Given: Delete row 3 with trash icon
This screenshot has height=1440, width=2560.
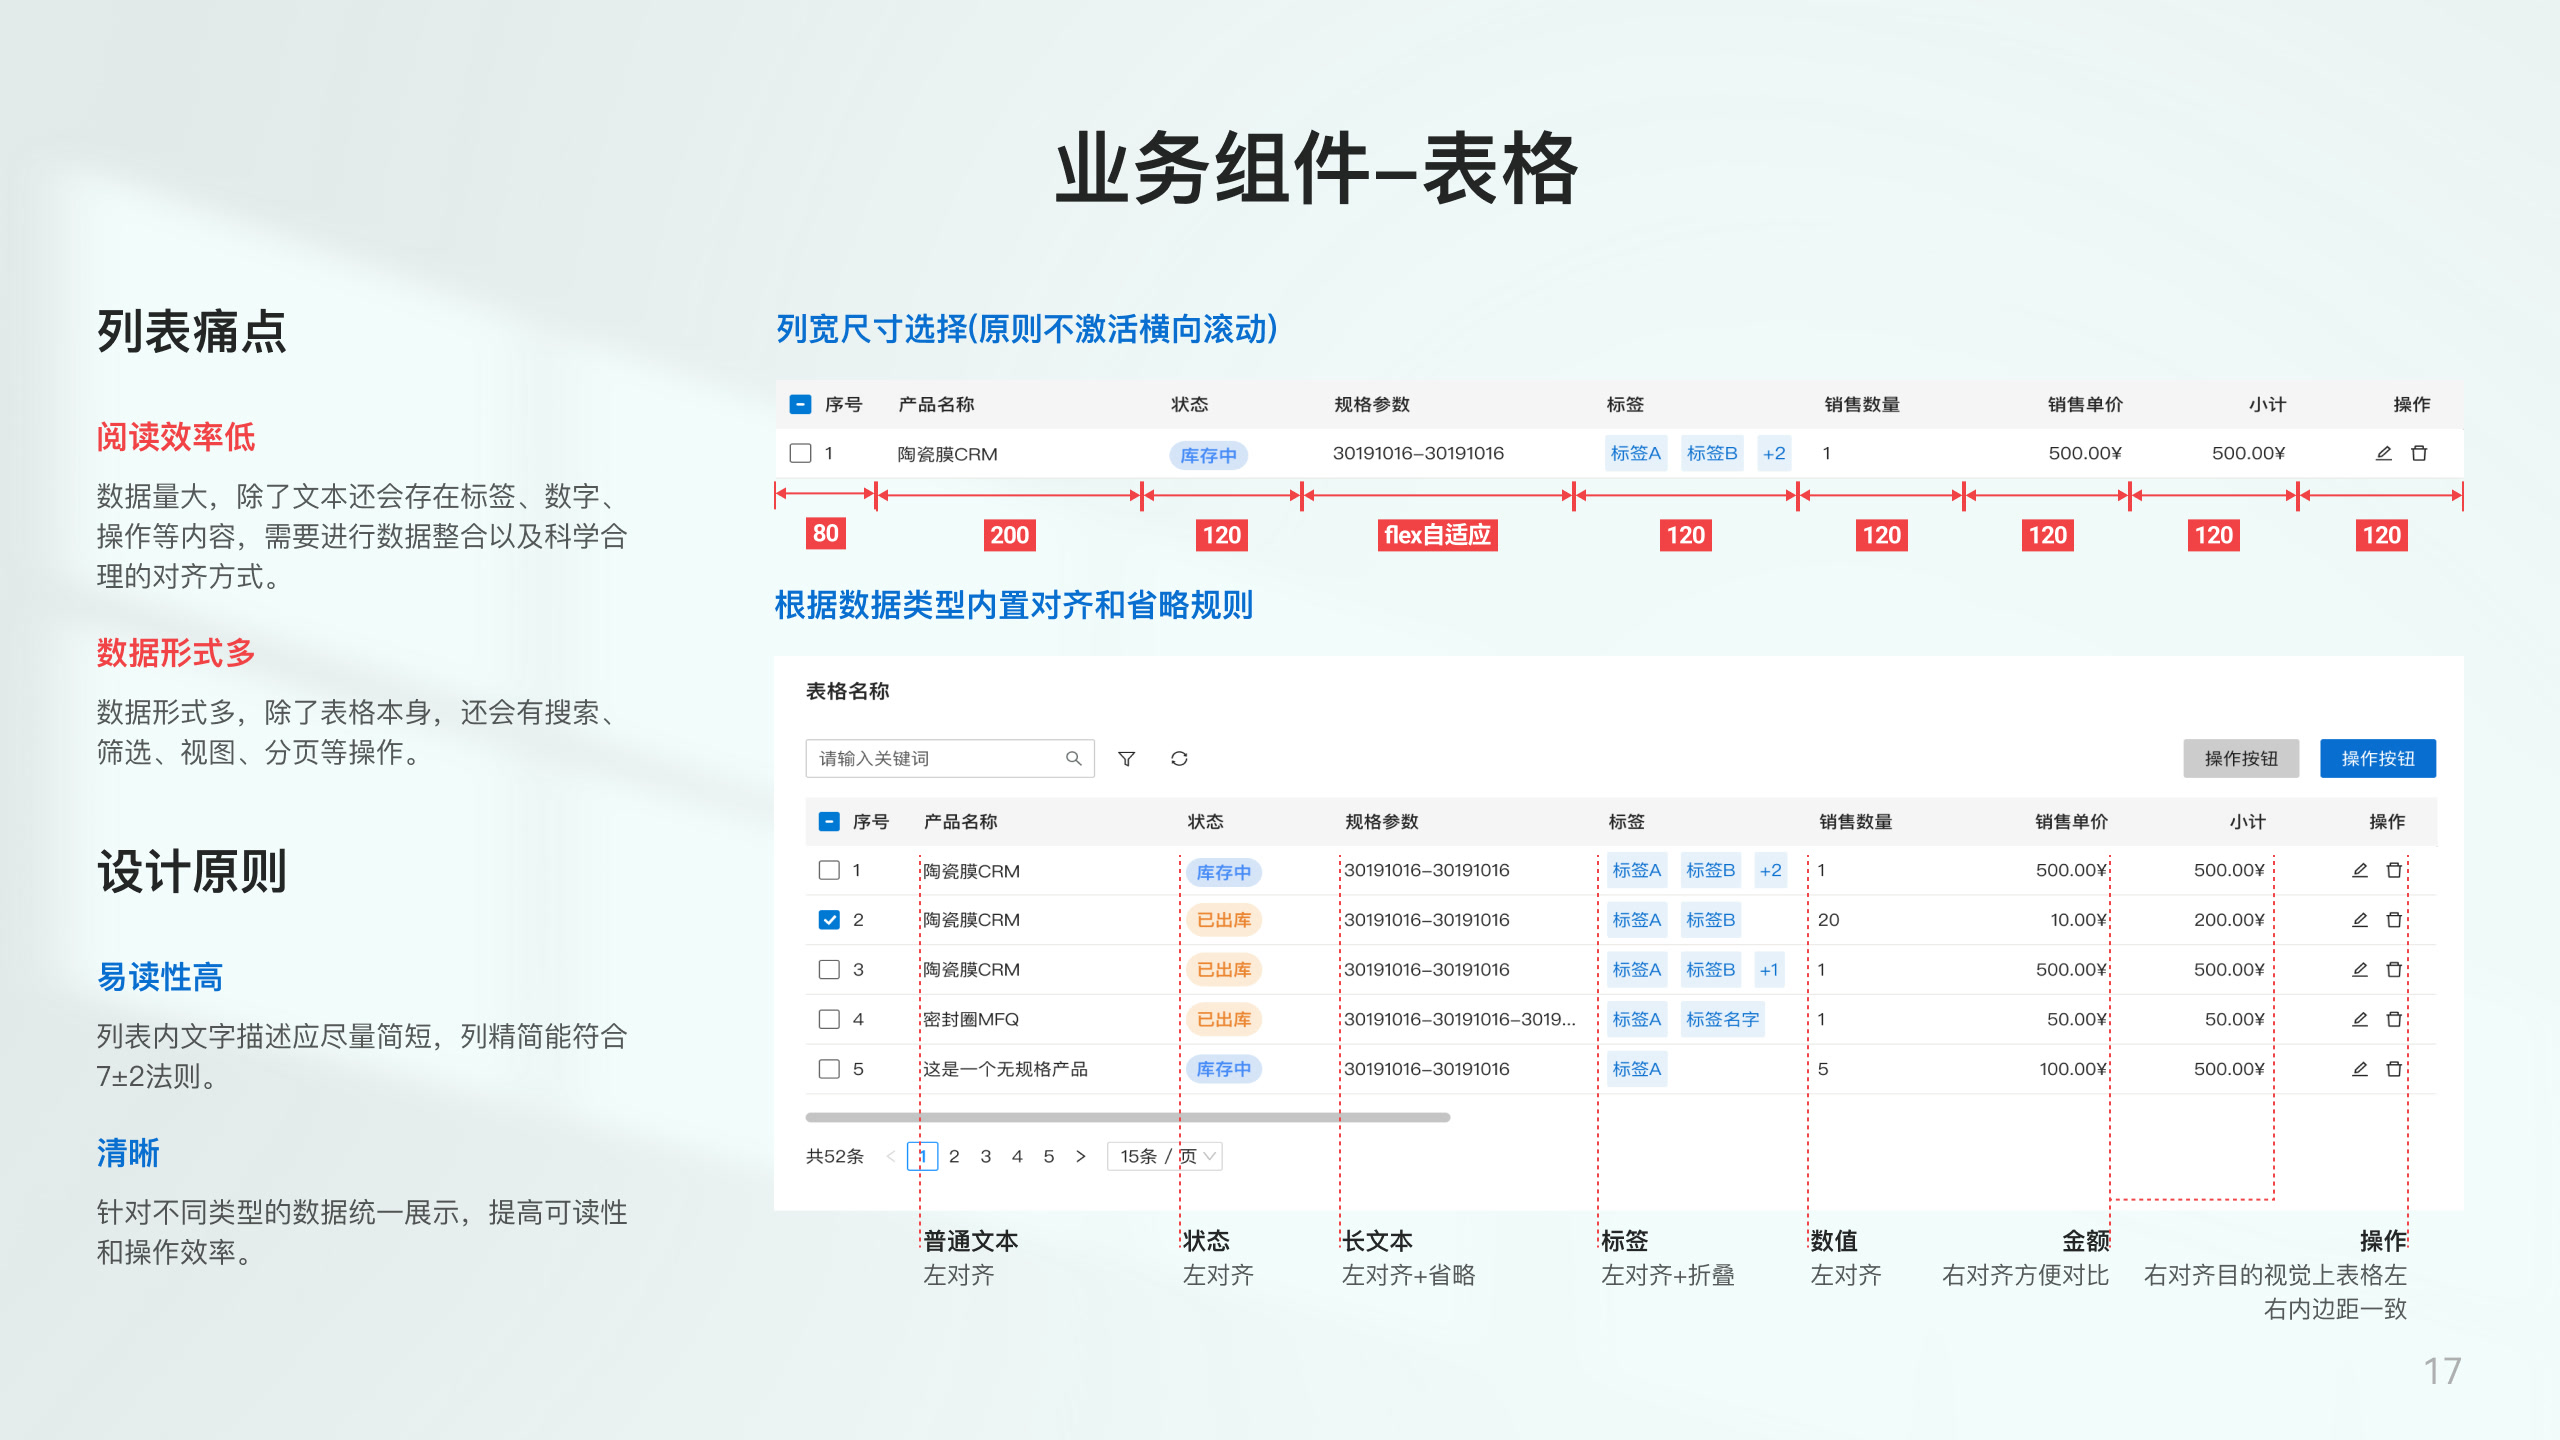Looking at the screenshot, I should [x=2394, y=969].
